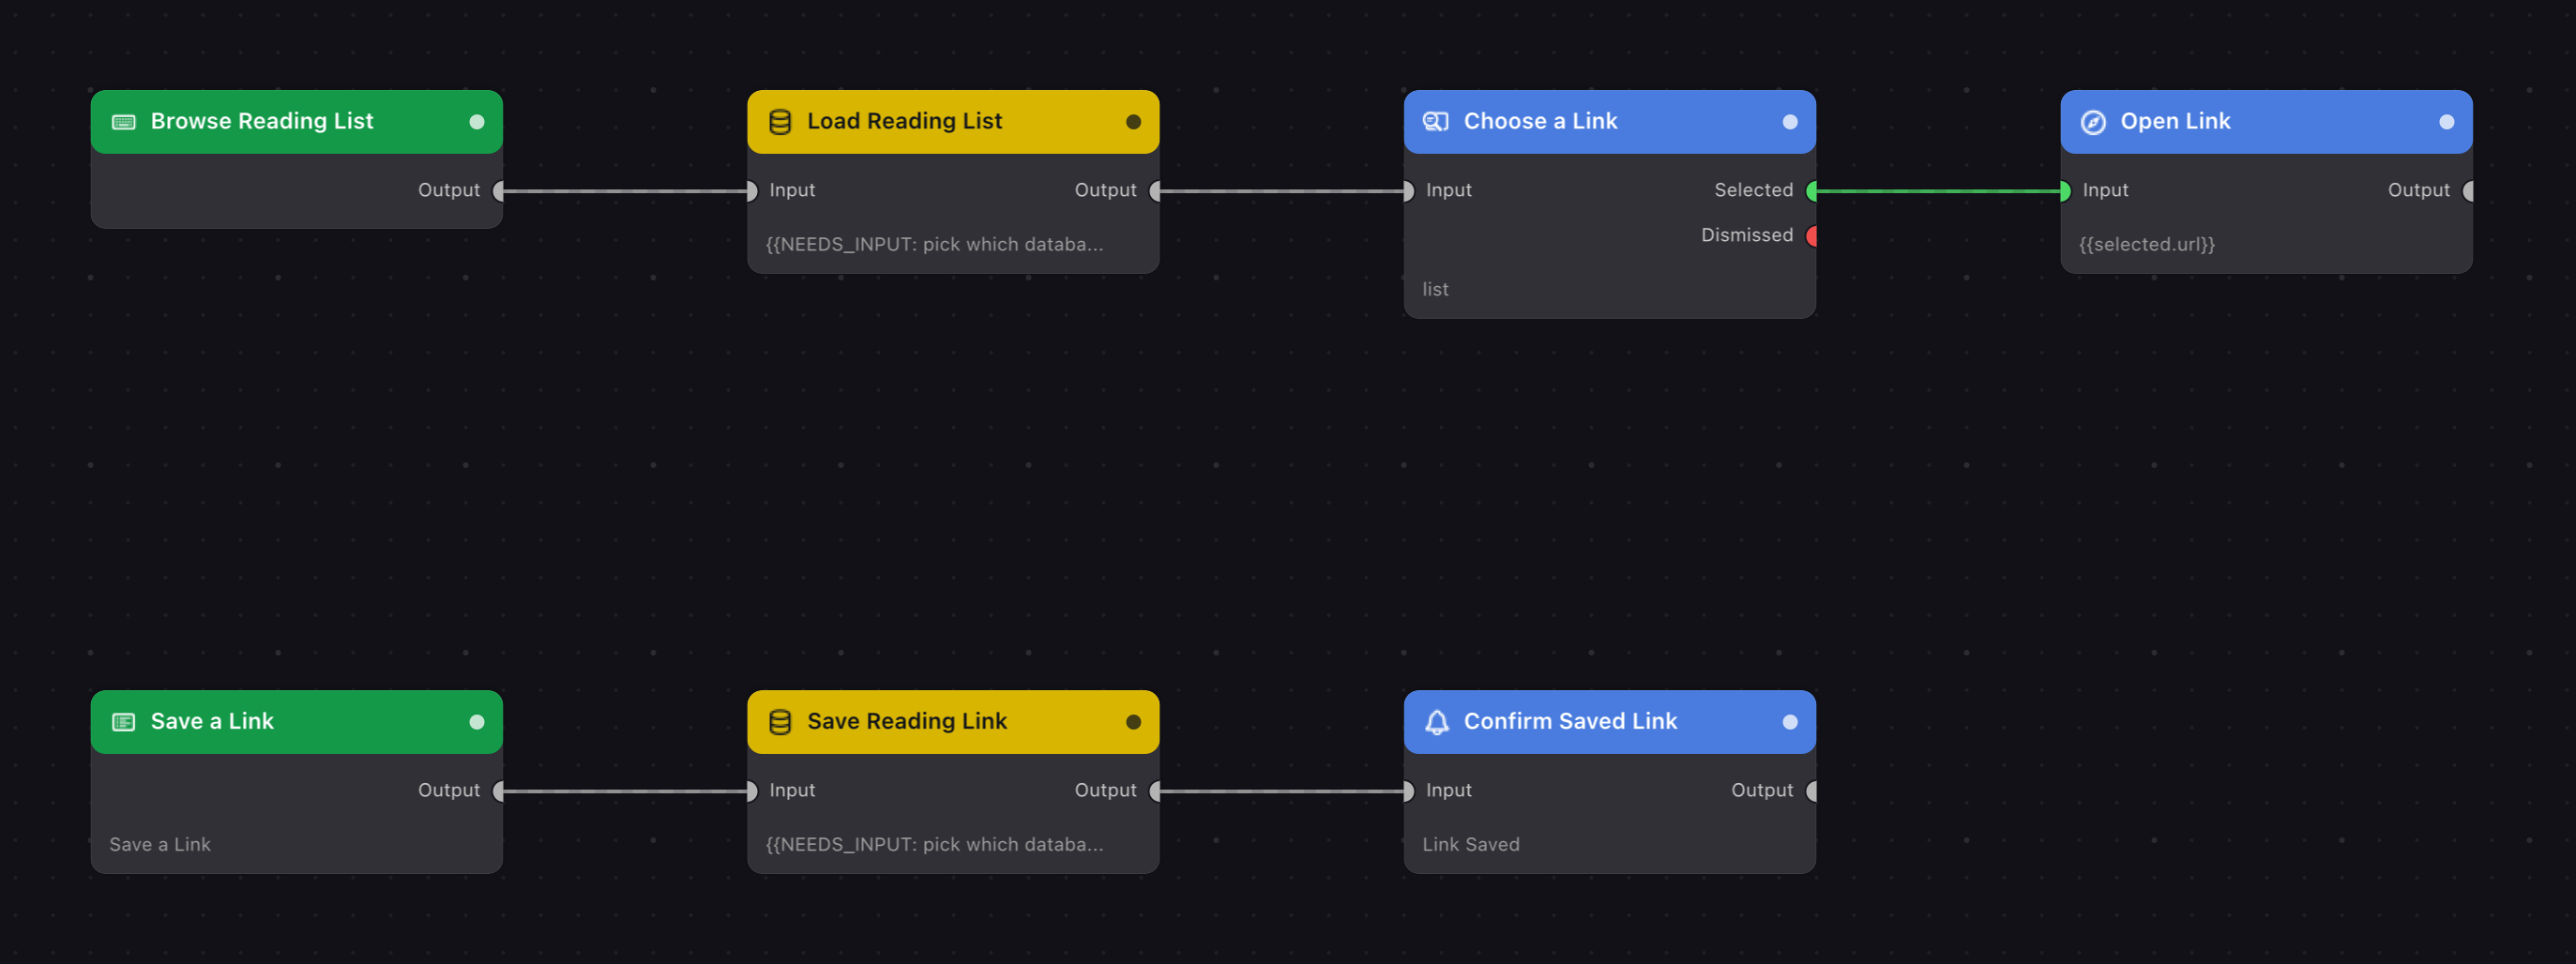
Task: Select wire between Save Reading Link and Confirm Saved Link
Action: pyautogui.click(x=1282, y=791)
